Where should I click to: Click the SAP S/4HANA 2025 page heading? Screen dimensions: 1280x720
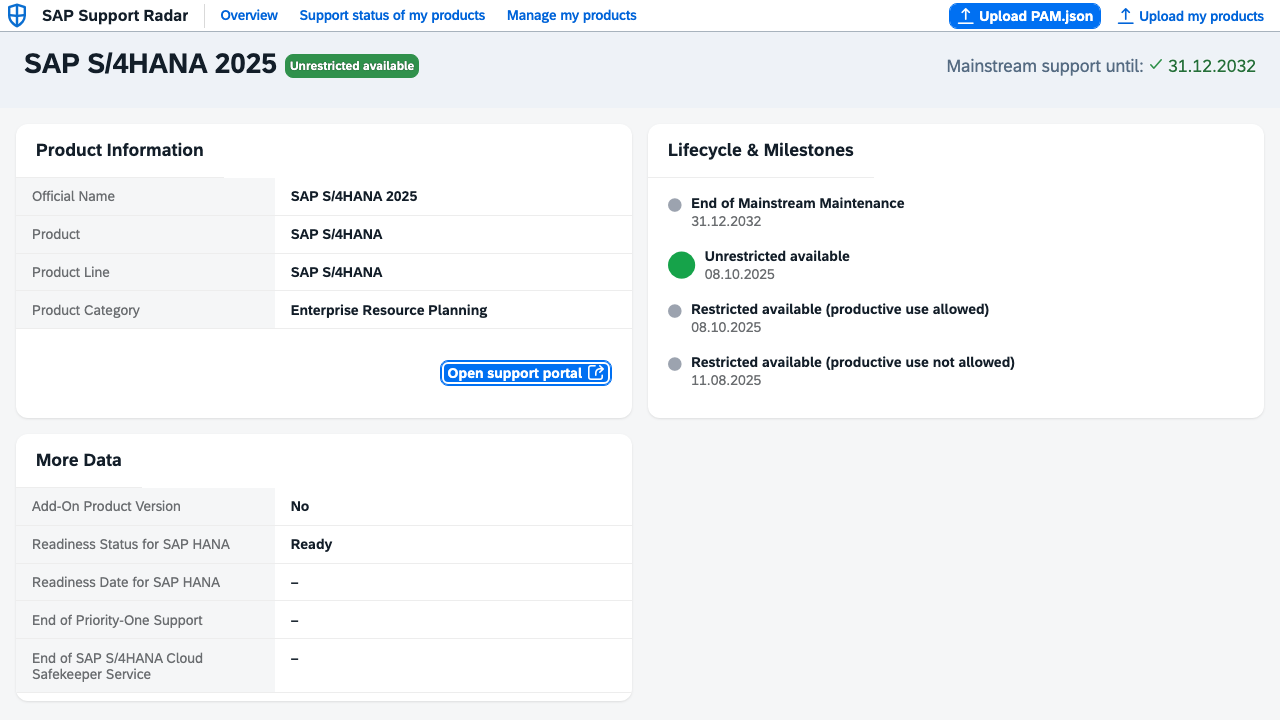pos(150,64)
